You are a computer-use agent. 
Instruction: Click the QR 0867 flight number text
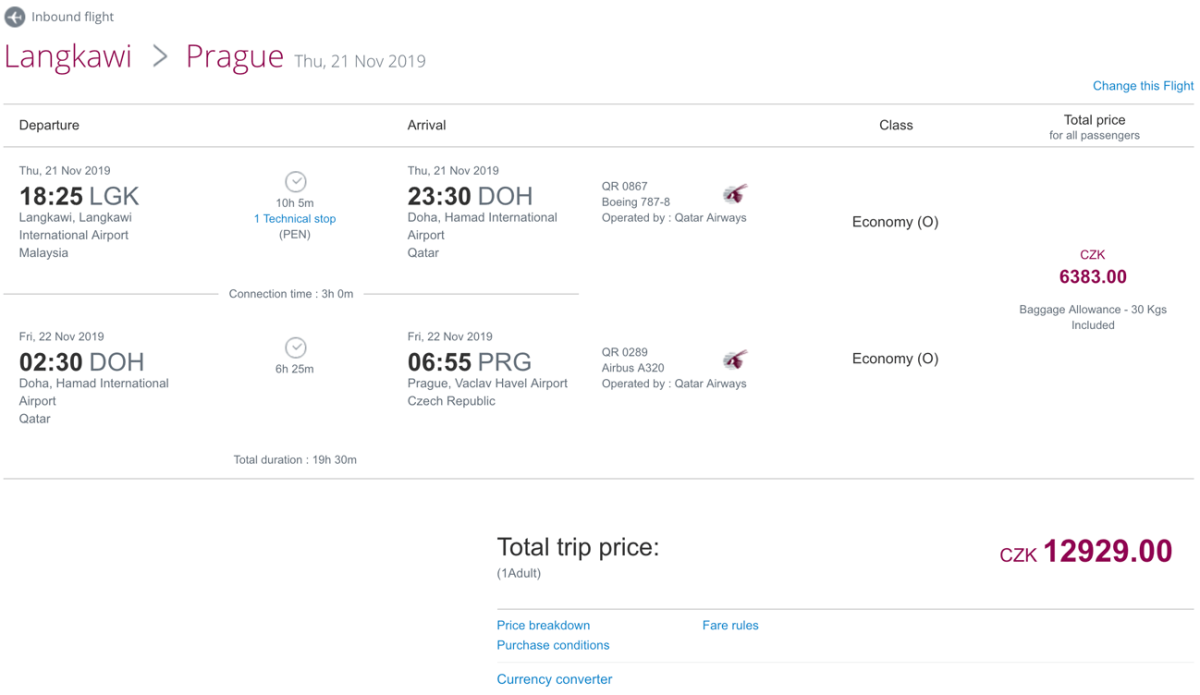[625, 186]
